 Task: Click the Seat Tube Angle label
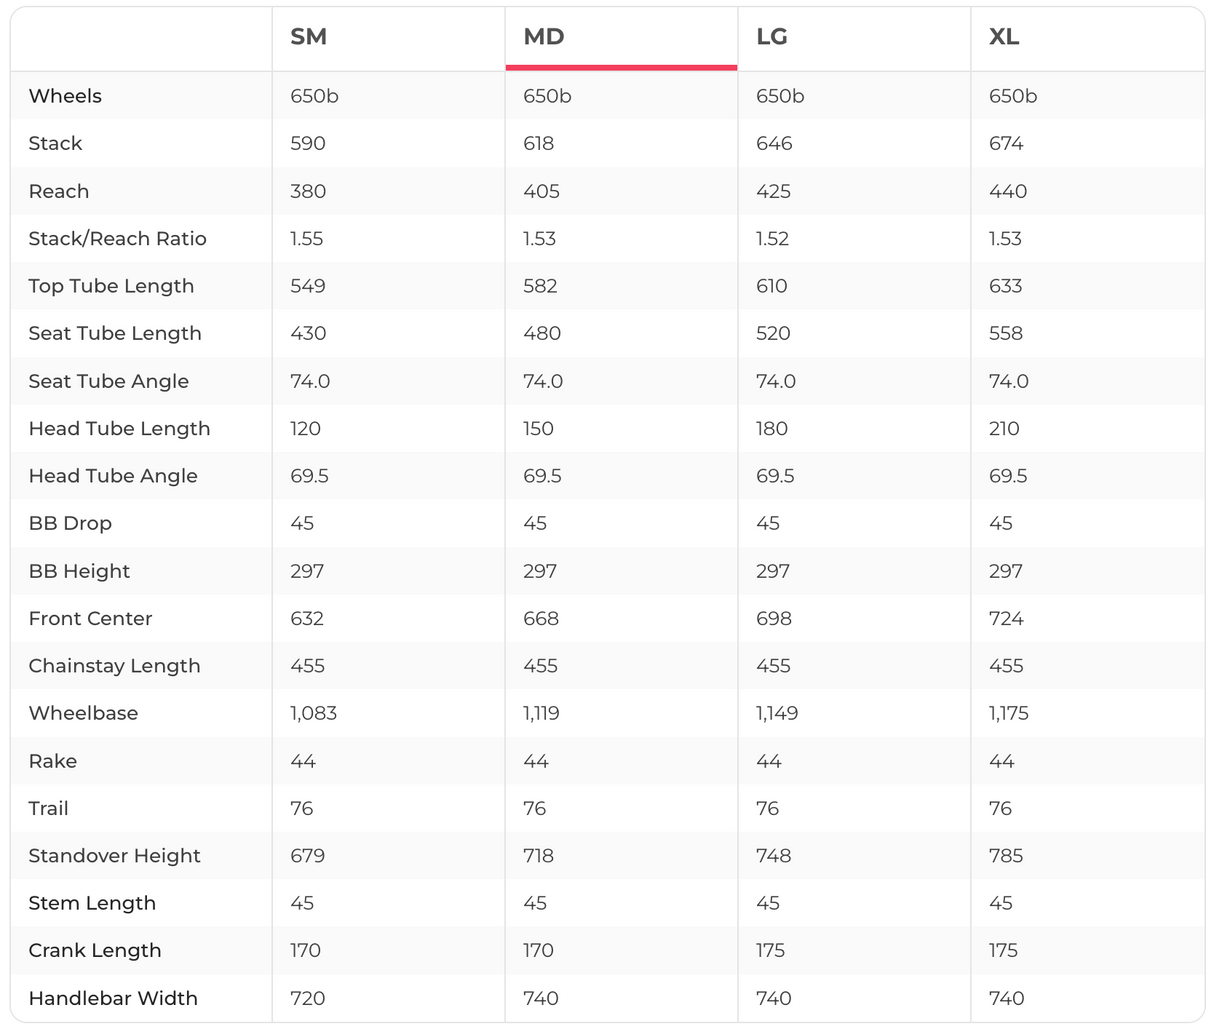[108, 381]
